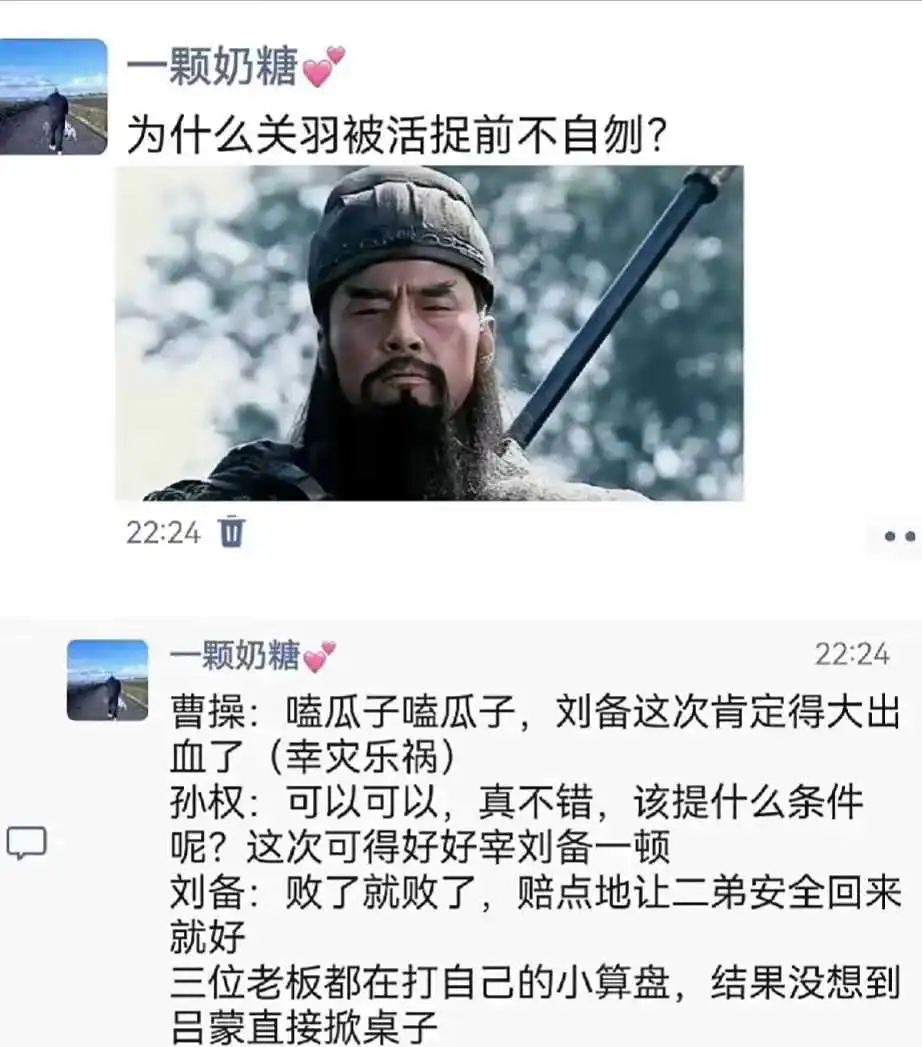Image resolution: width=922 pixels, height=1047 pixels.
Task: Open the poster's avatar at top
Action: 53,97
